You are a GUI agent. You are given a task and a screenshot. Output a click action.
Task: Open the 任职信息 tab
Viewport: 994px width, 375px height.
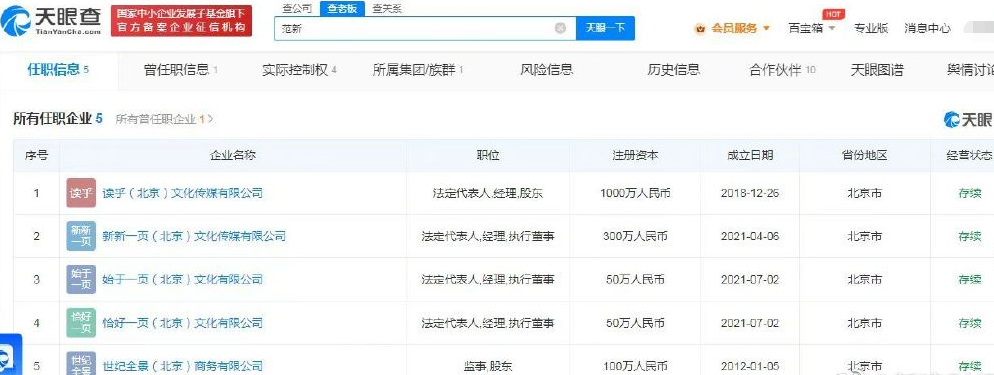pos(58,70)
